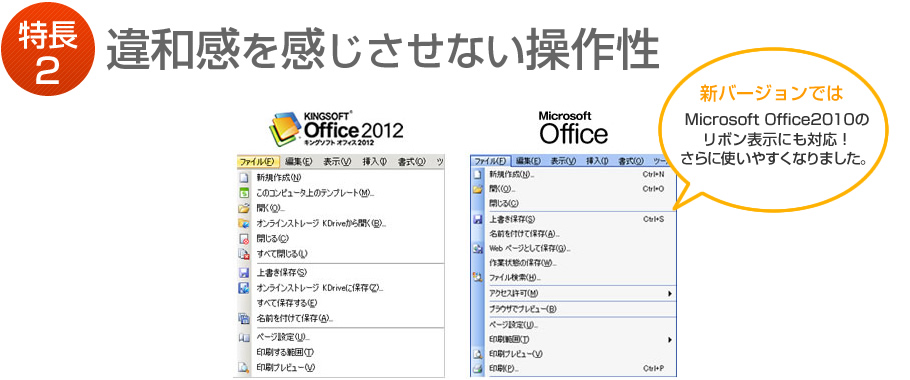Click the 上書き保存 floppy icon in Kingsoft menu
This screenshot has height=380, width=910.
[x=244, y=273]
